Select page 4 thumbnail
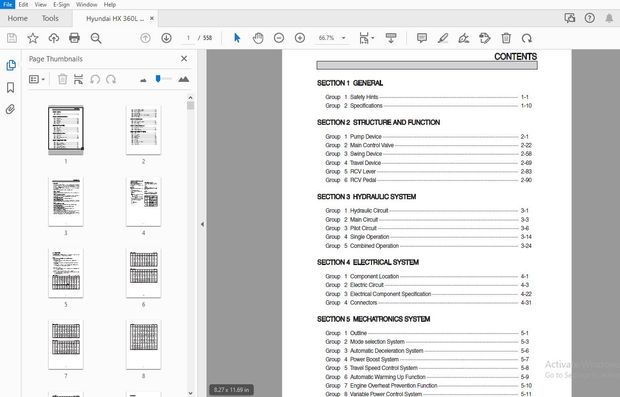Screen dimensions: 620x397 pos(143,201)
